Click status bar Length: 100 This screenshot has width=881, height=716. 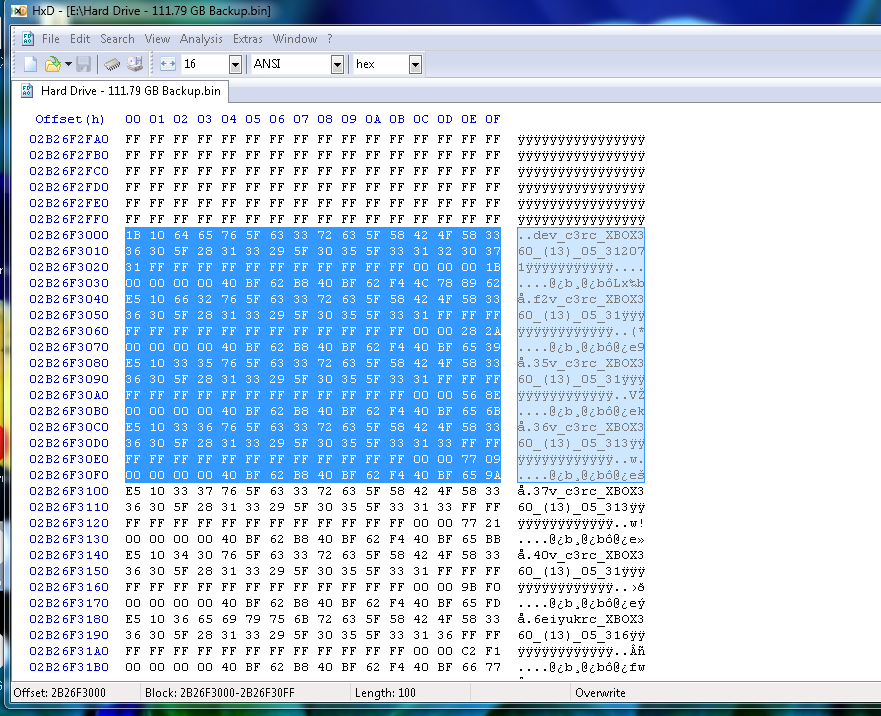pyautogui.click(x=385, y=692)
